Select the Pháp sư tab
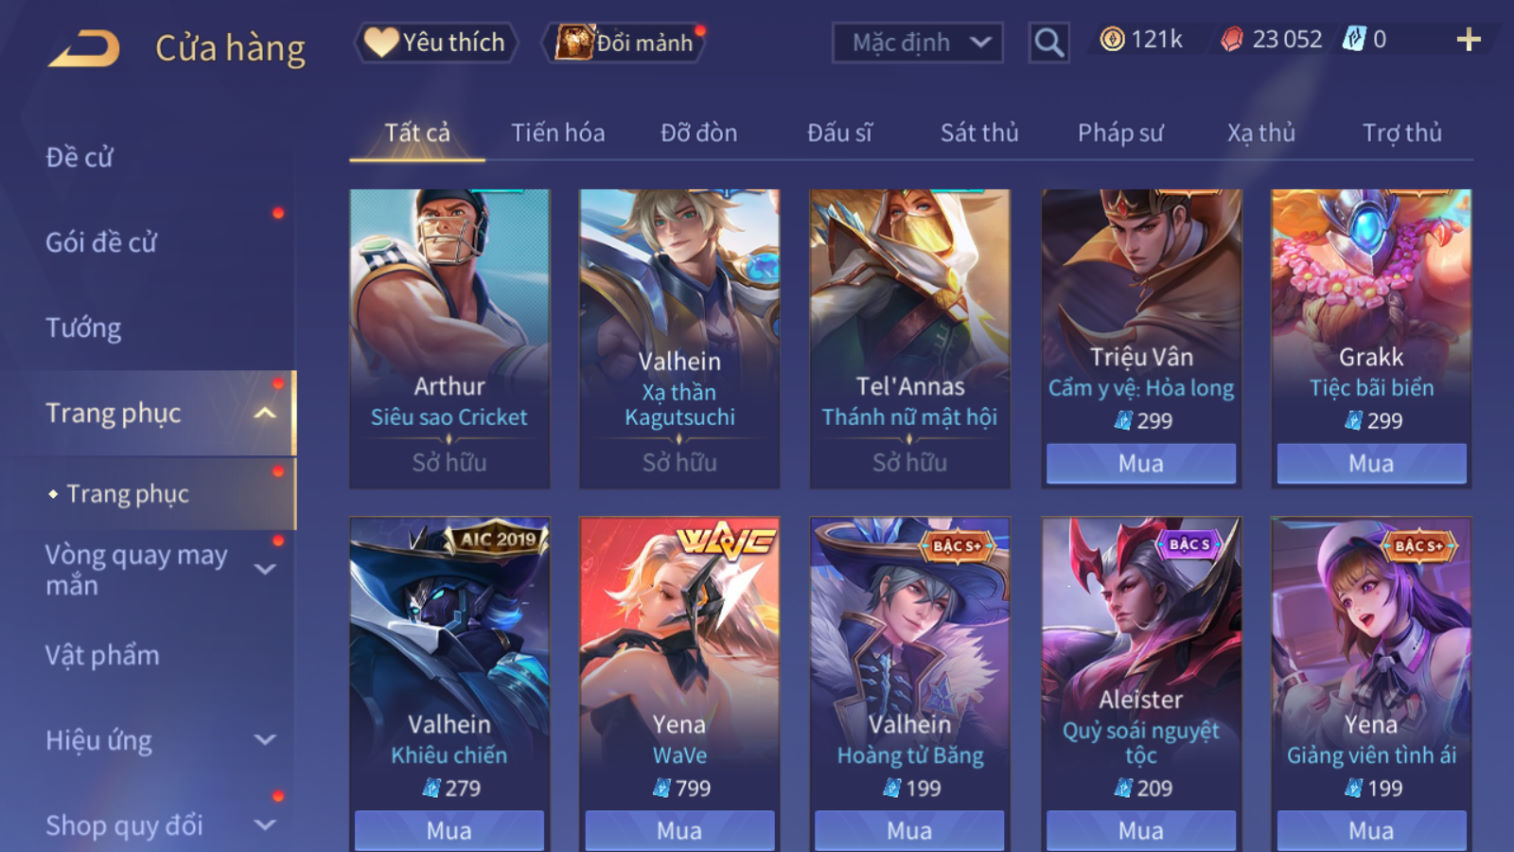This screenshot has width=1514, height=852. click(x=1120, y=133)
